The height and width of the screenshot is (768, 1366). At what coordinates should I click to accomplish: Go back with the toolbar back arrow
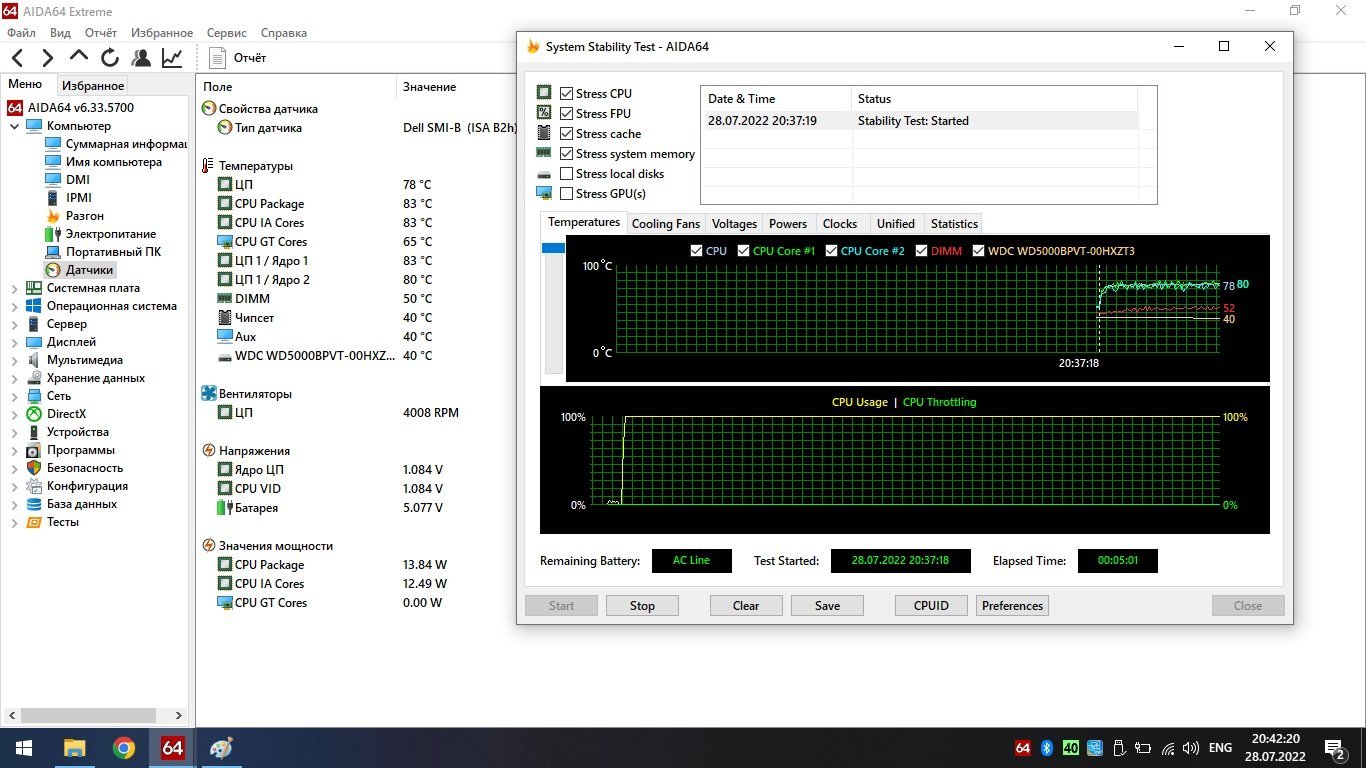coord(18,58)
